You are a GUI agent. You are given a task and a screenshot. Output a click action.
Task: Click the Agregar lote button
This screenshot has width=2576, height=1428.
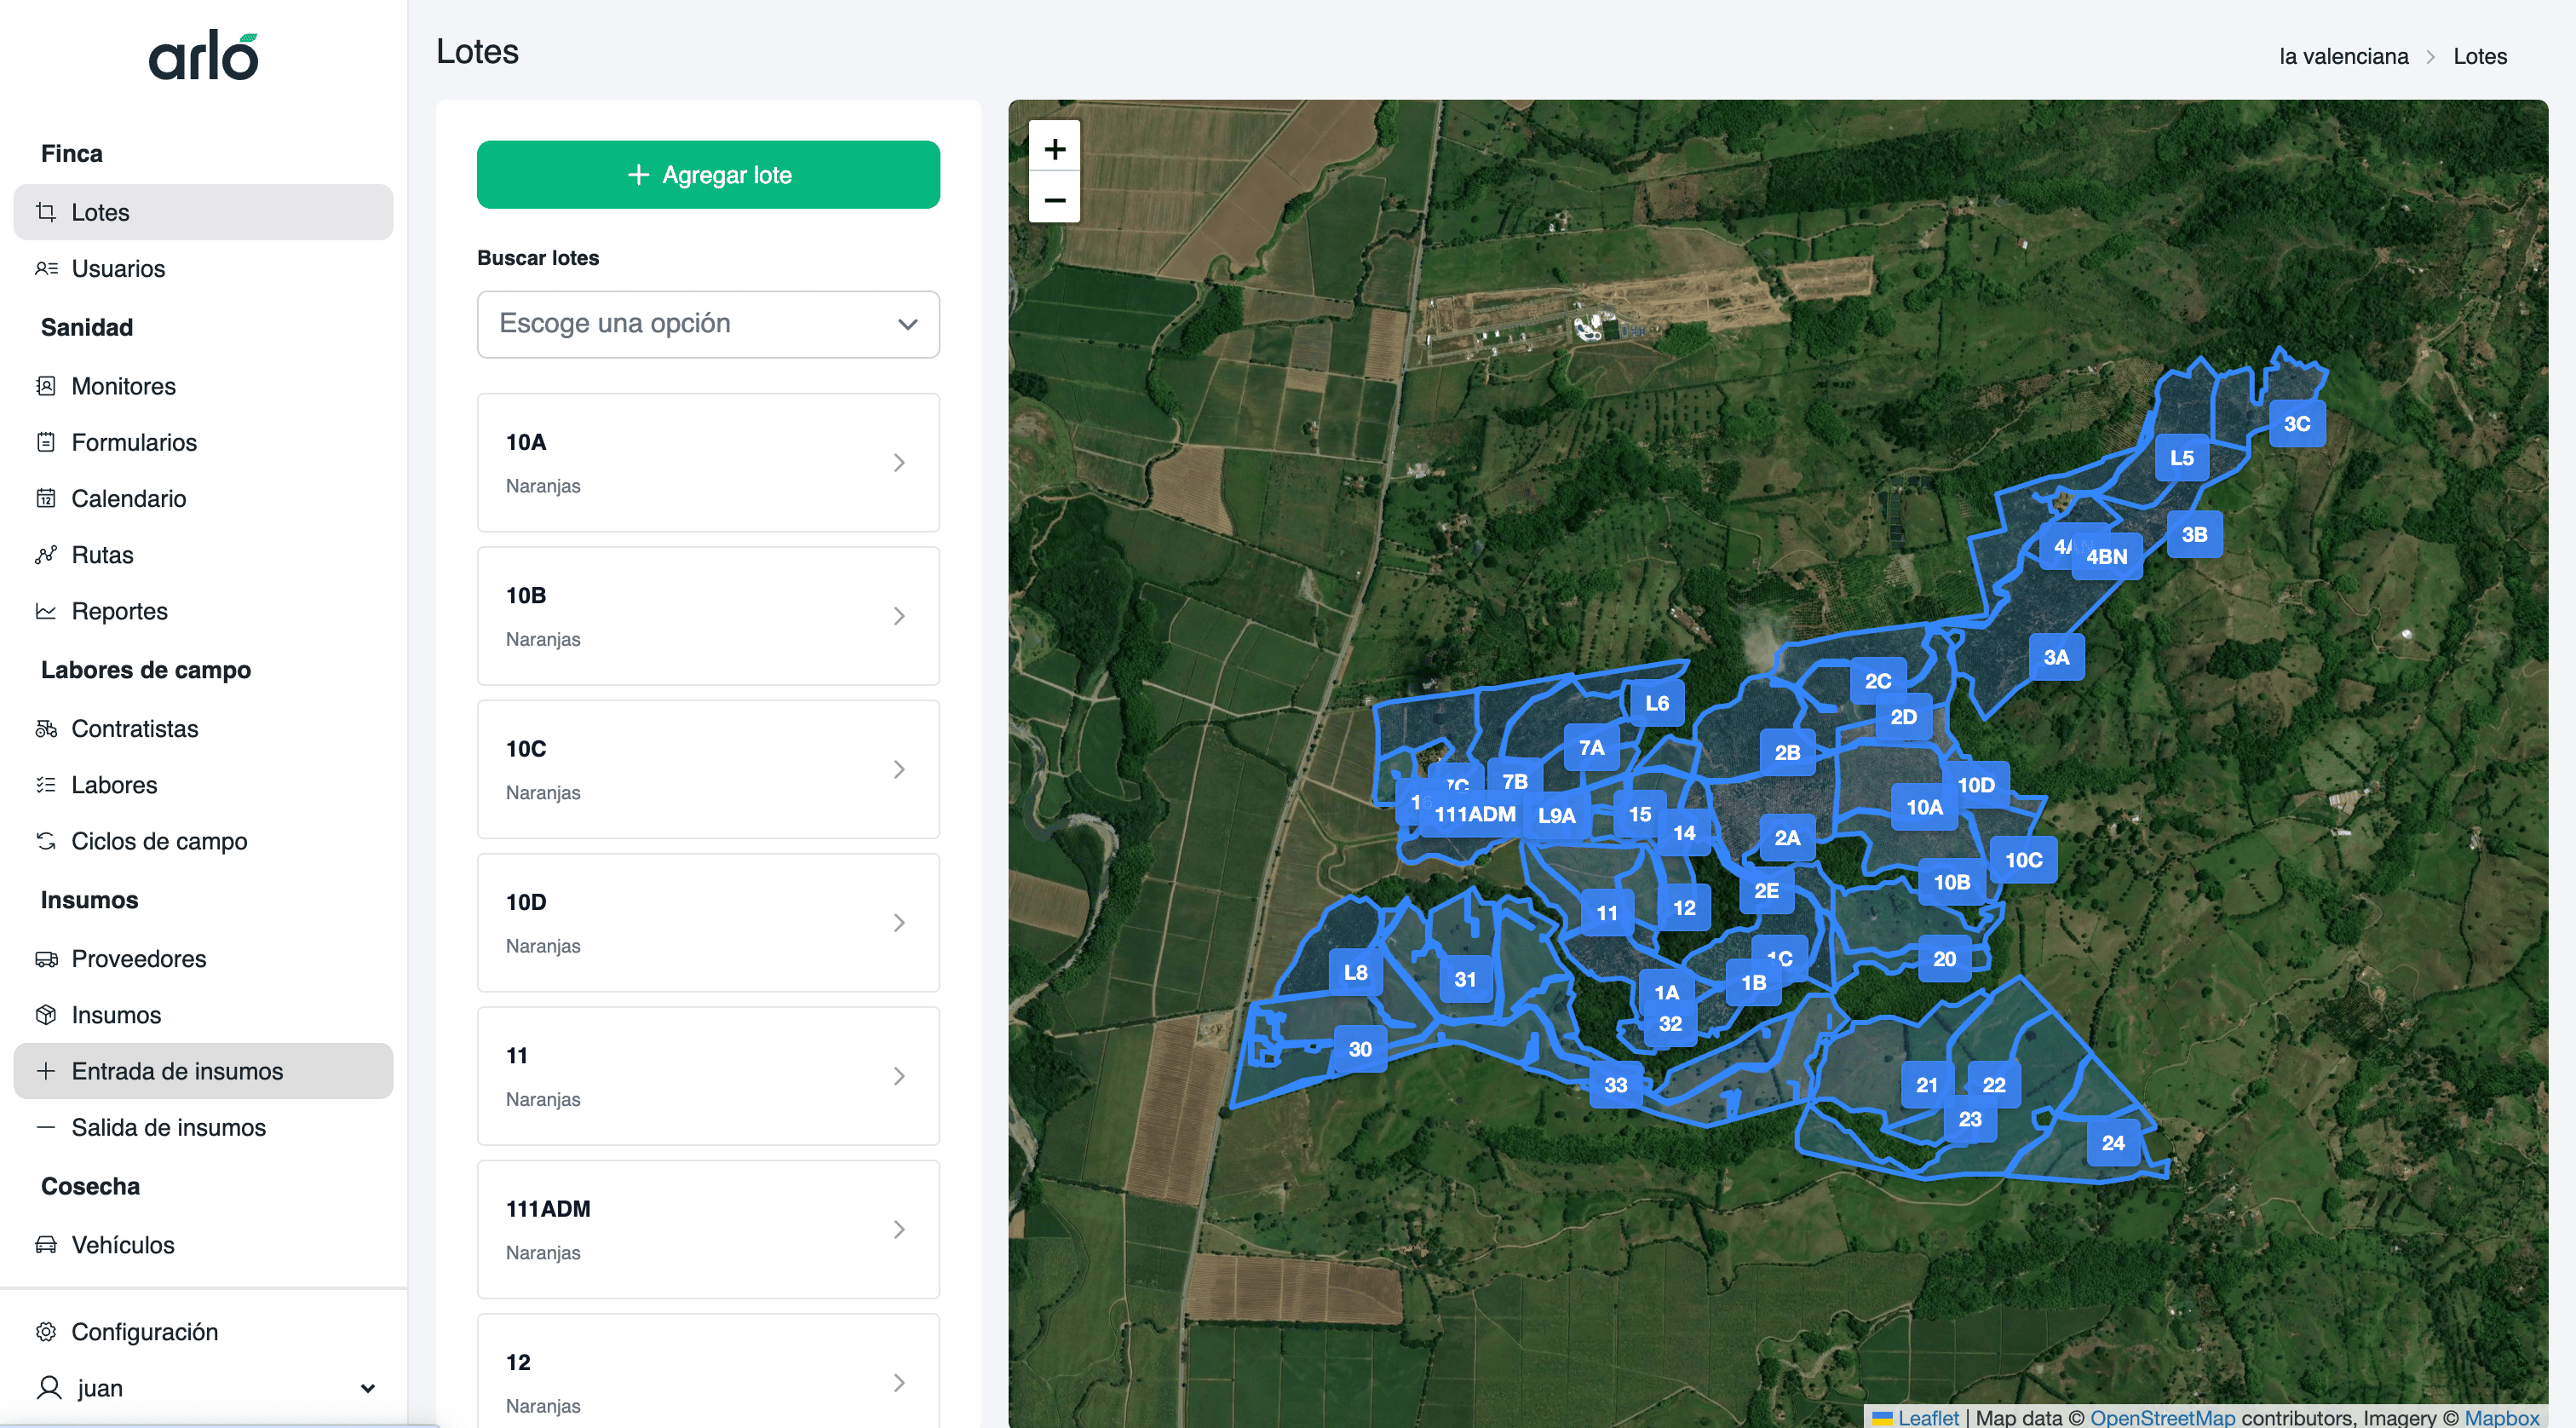[708, 175]
